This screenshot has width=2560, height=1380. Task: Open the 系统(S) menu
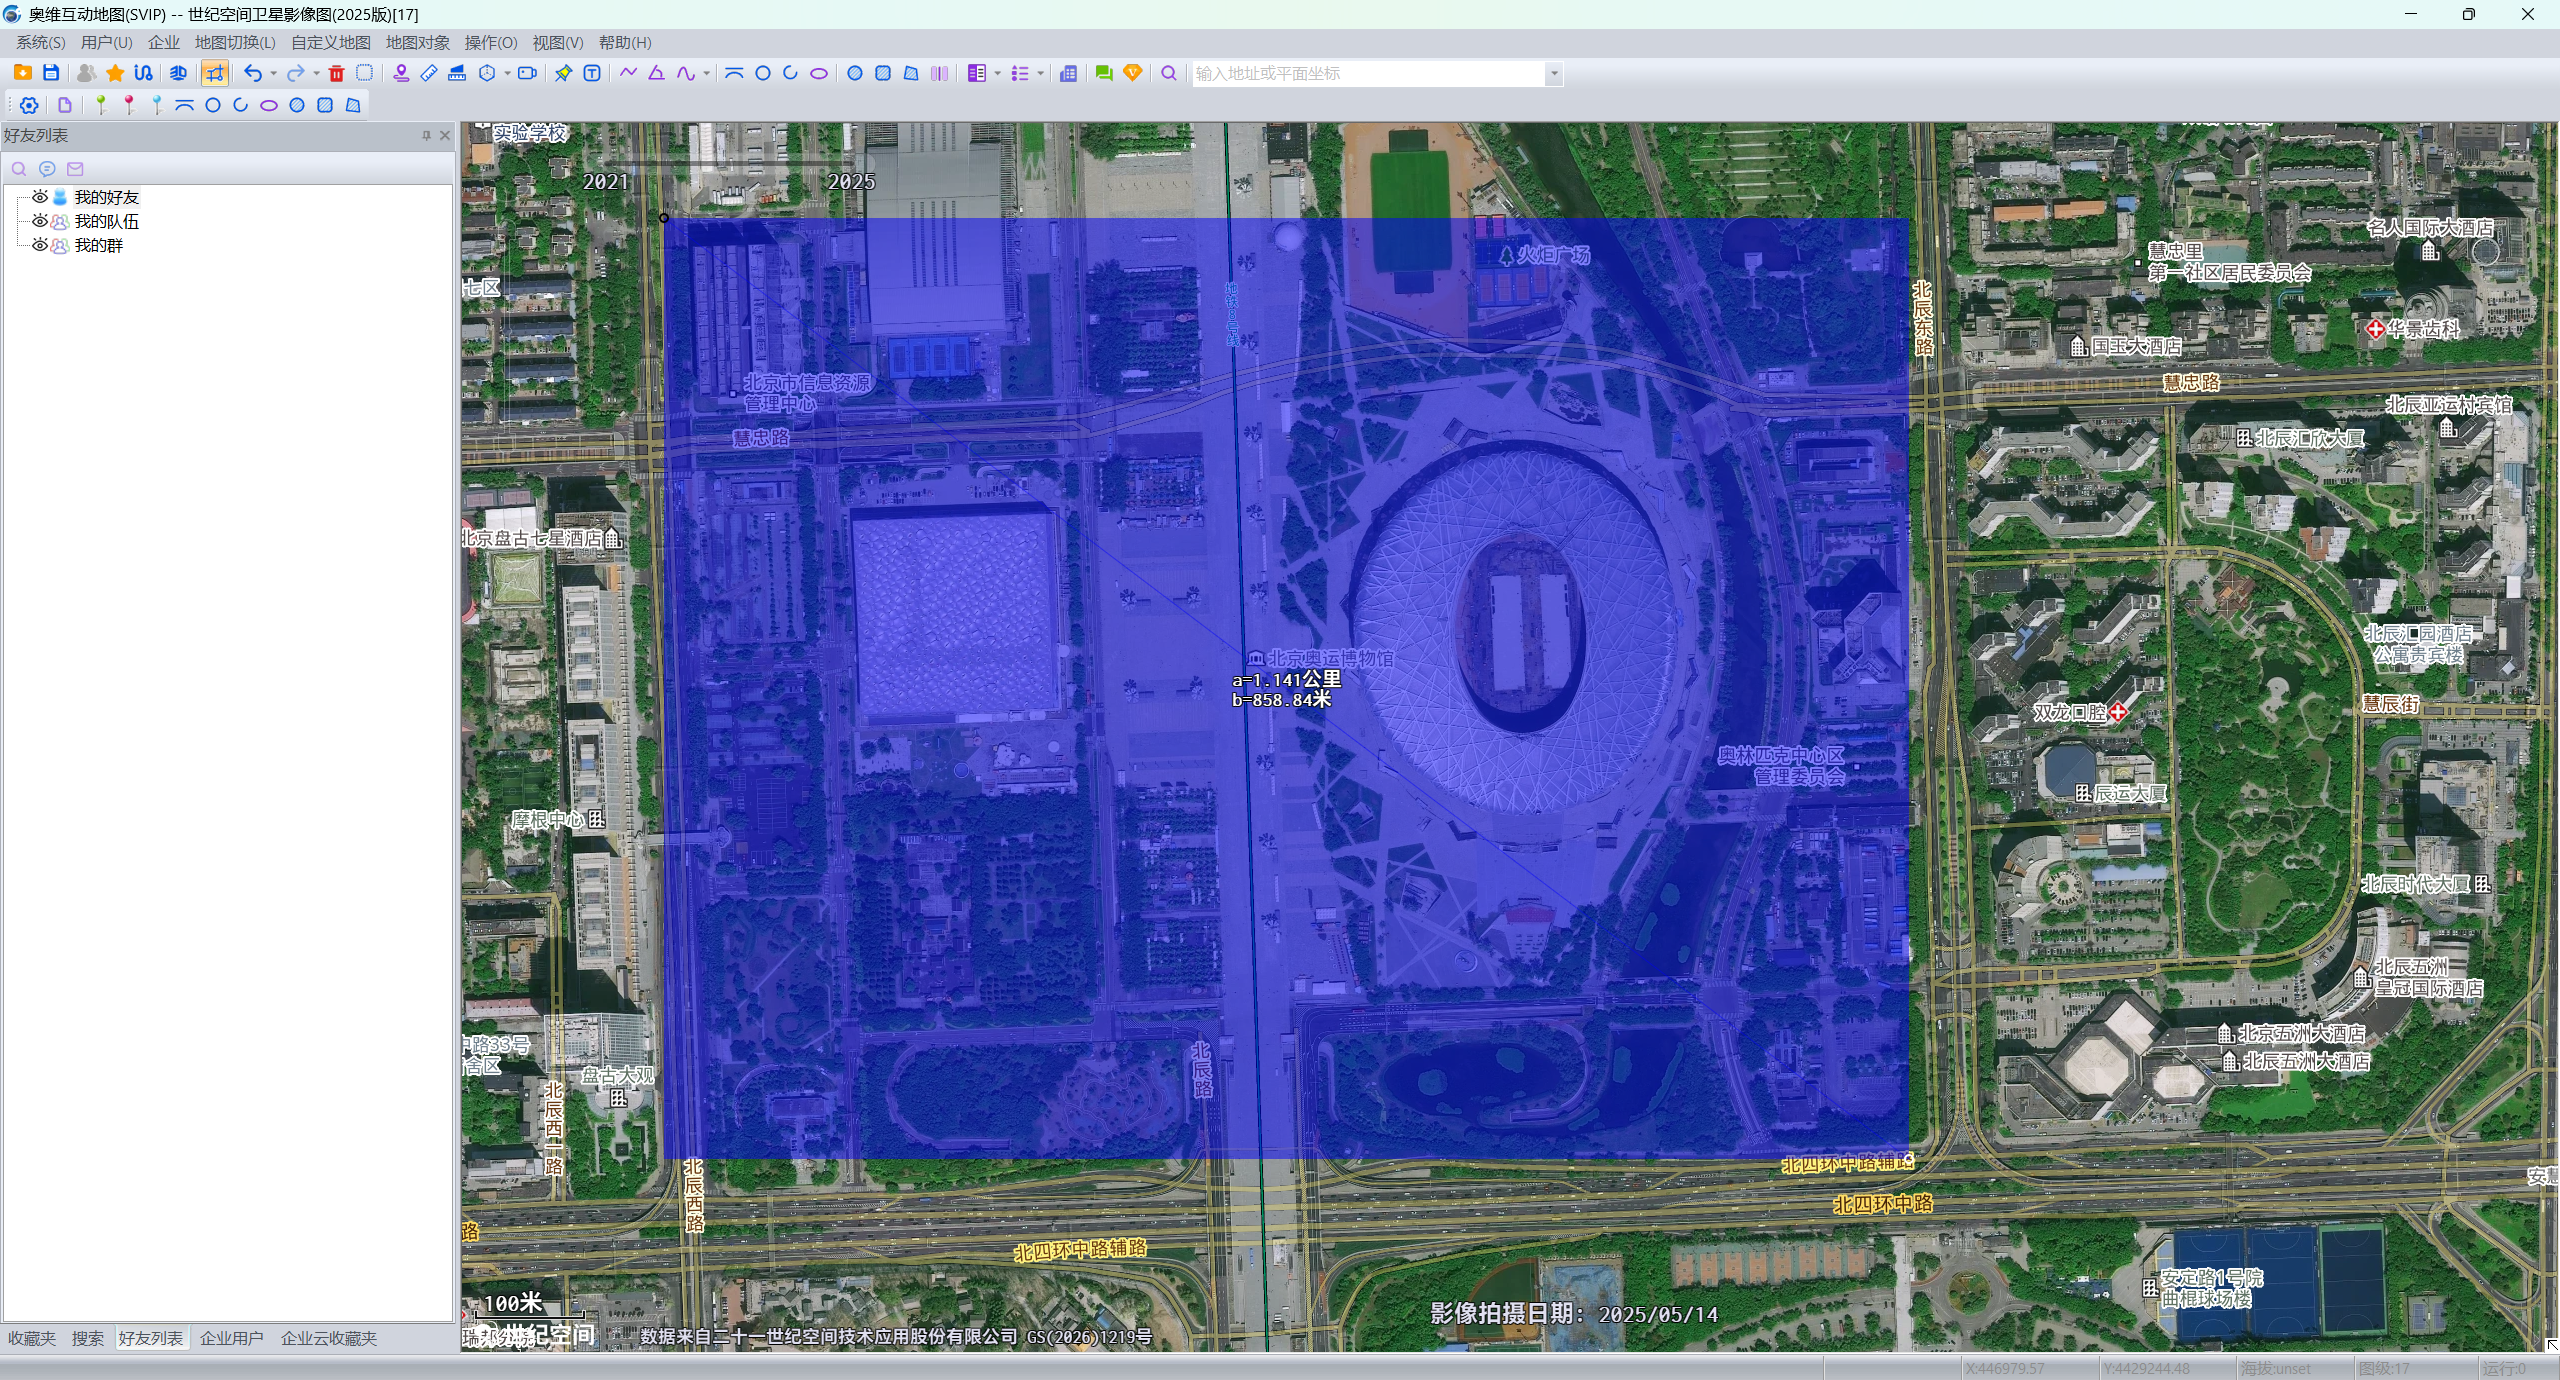coord(41,42)
